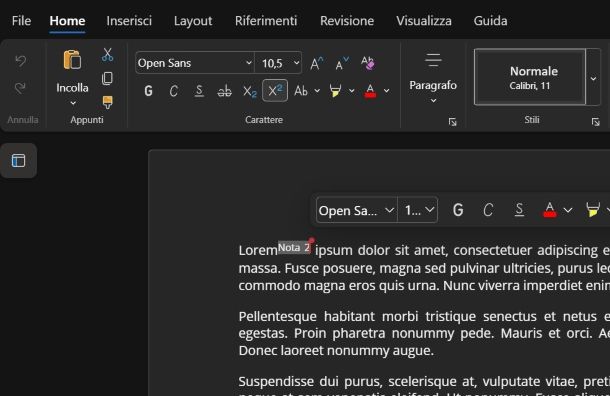Switch to the Inserisci tab

click(129, 21)
